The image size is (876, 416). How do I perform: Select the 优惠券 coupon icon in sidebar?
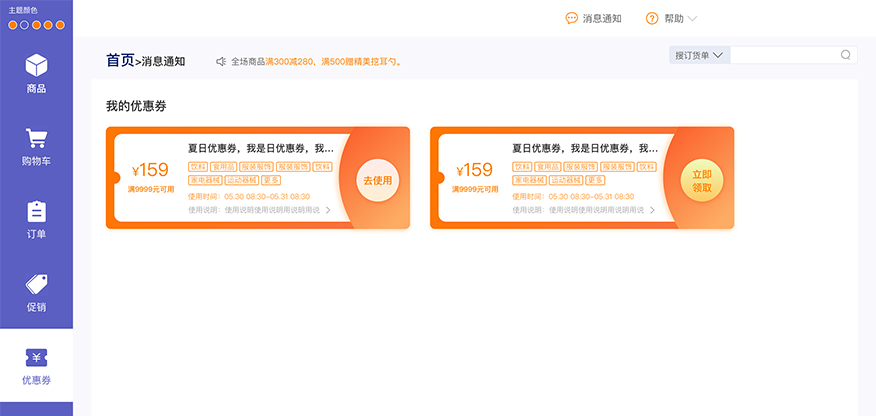pyautogui.click(x=36, y=358)
